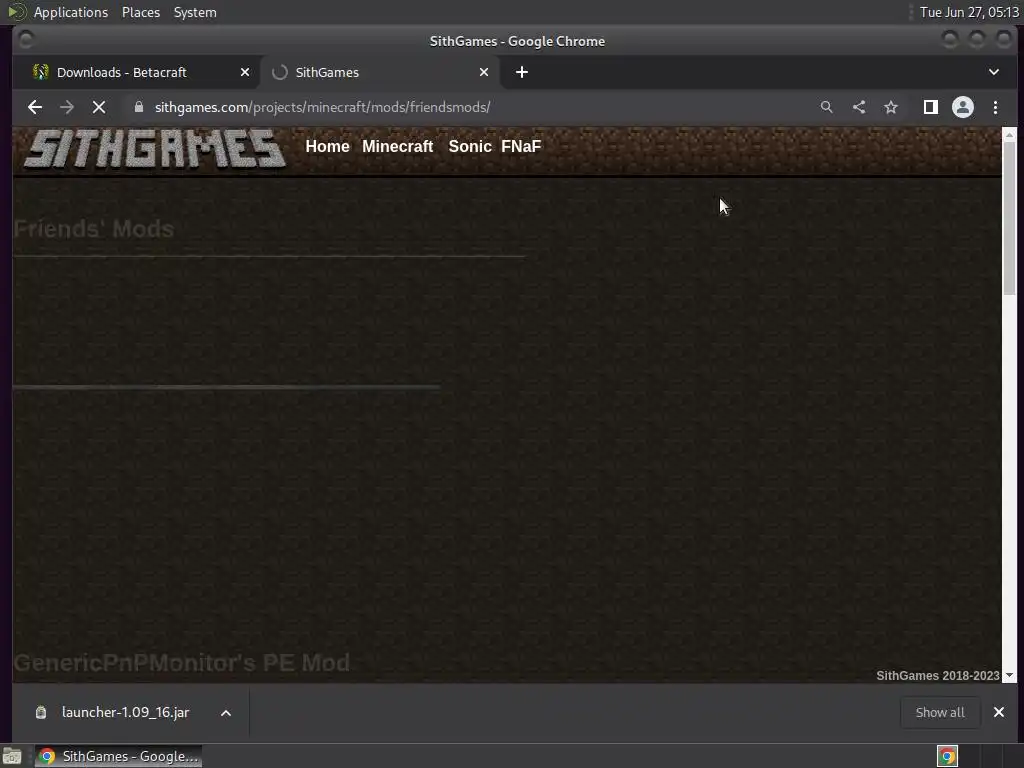Open a new tab with plus button
This screenshot has height=768, width=1024.
[x=521, y=72]
